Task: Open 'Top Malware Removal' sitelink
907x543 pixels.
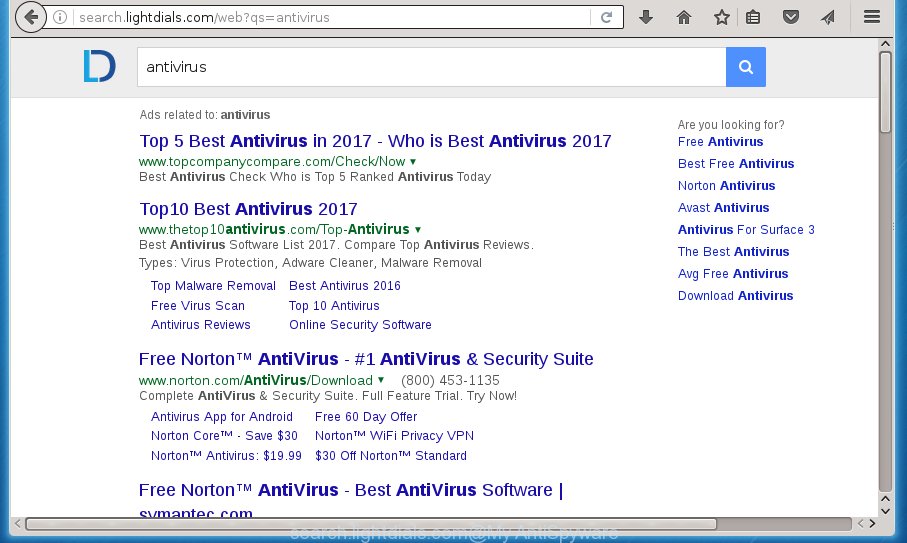Action: 213,286
